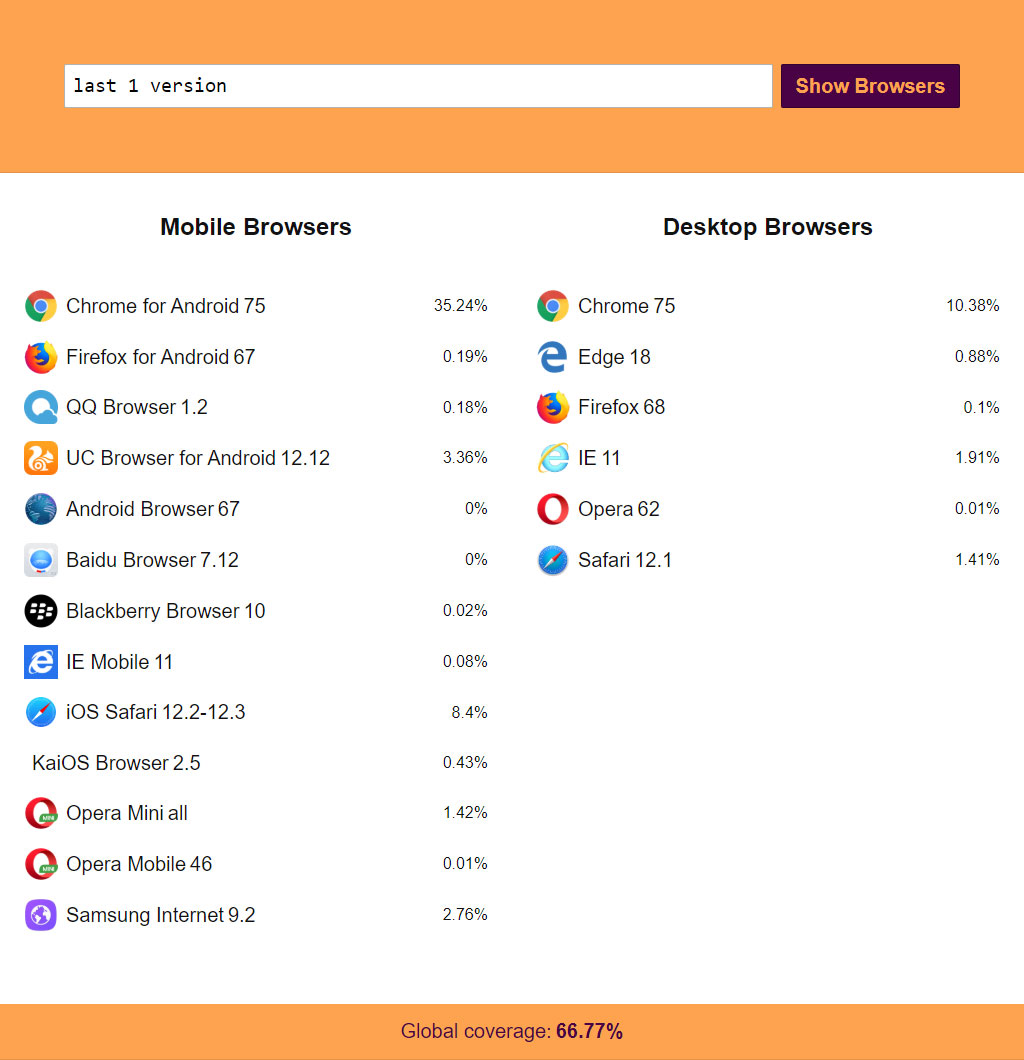Select the Blackberry Browser 10 label
Image resolution: width=1024 pixels, height=1060 pixels.
pyautogui.click(x=166, y=611)
